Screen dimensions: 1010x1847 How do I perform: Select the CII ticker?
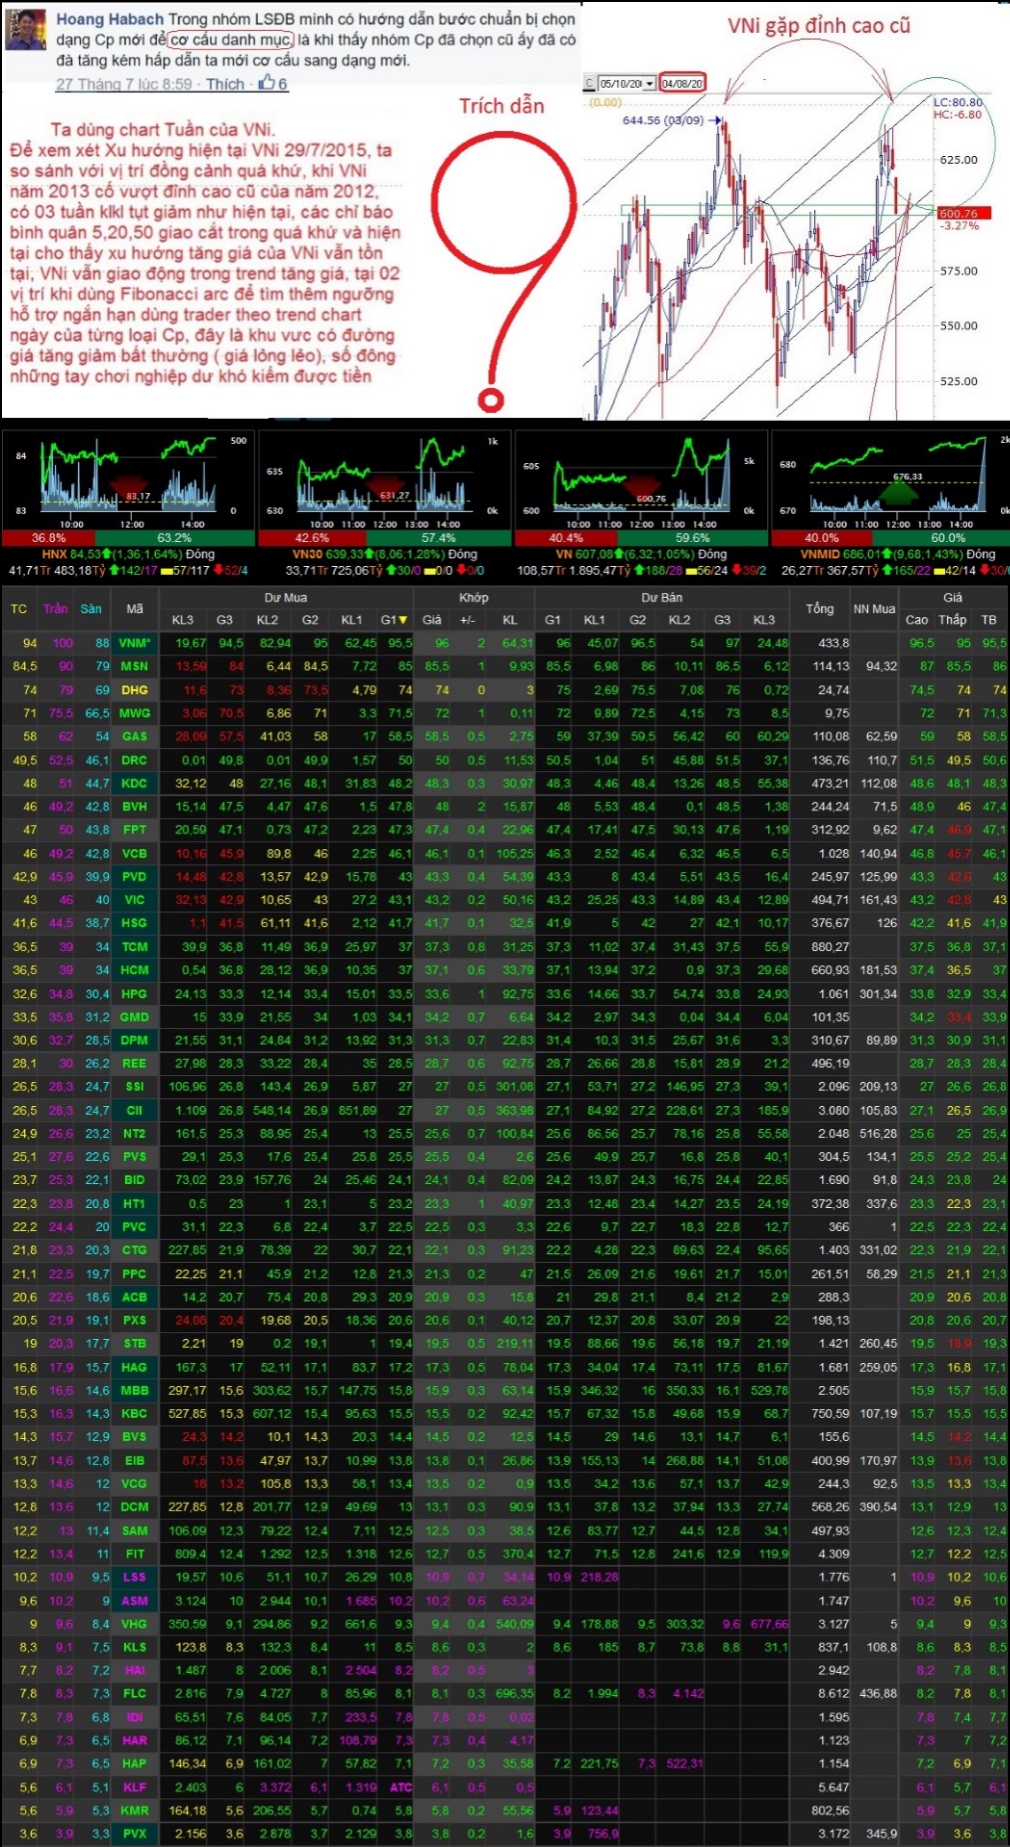click(x=135, y=1110)
